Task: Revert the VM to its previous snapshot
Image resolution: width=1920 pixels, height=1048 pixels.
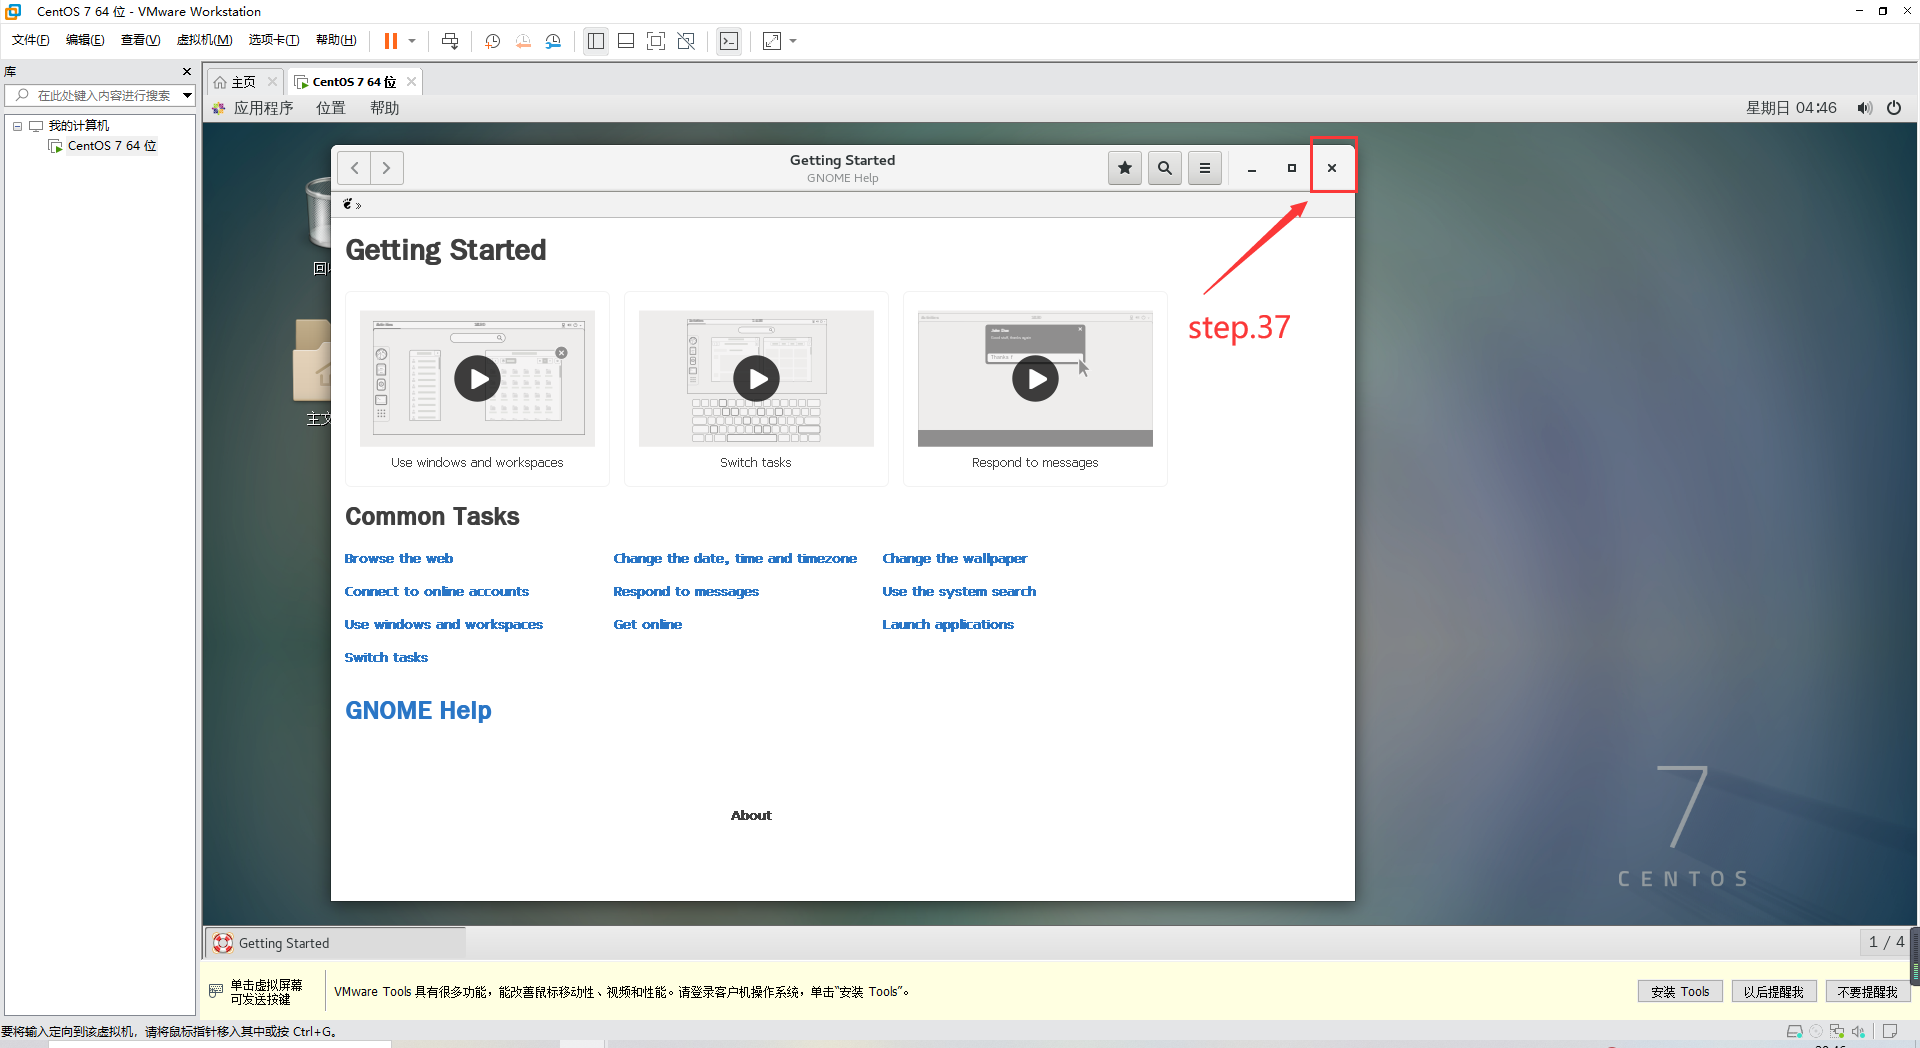Action: point(523,41)
